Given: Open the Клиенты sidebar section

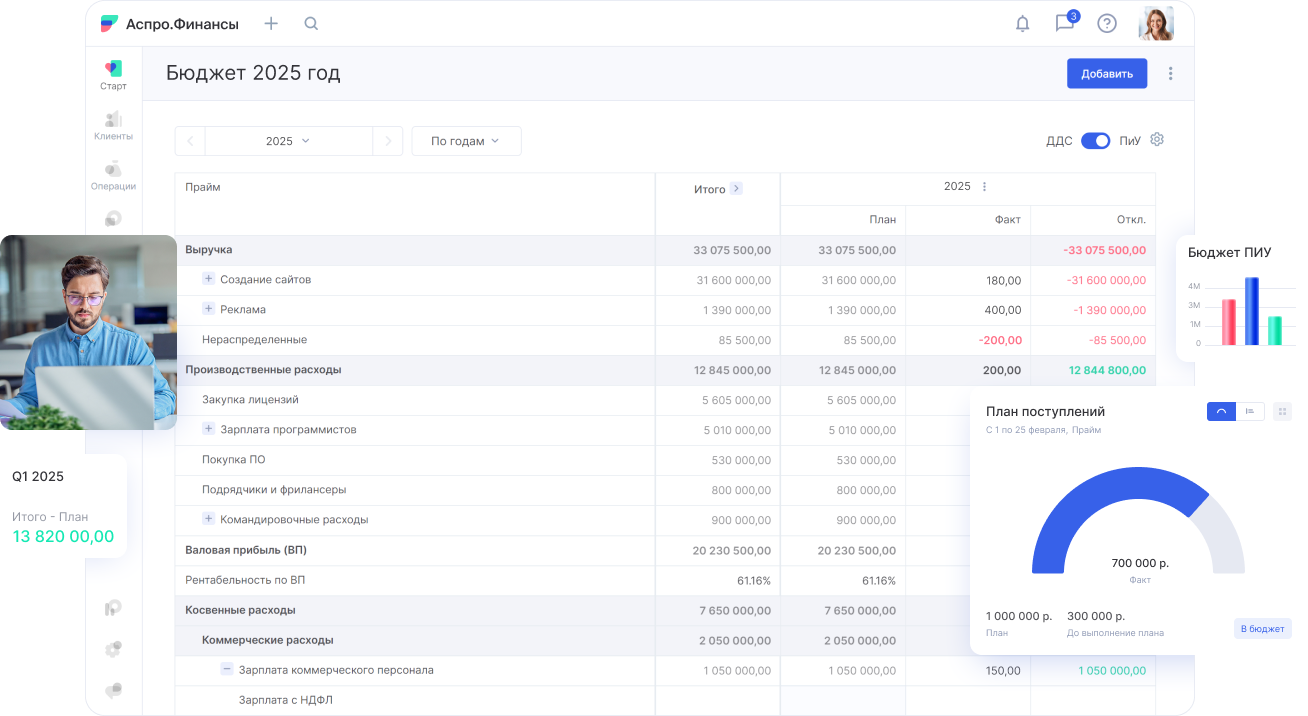Looking at the screenshot, I should pyautogui.click(x=113, y=125).
